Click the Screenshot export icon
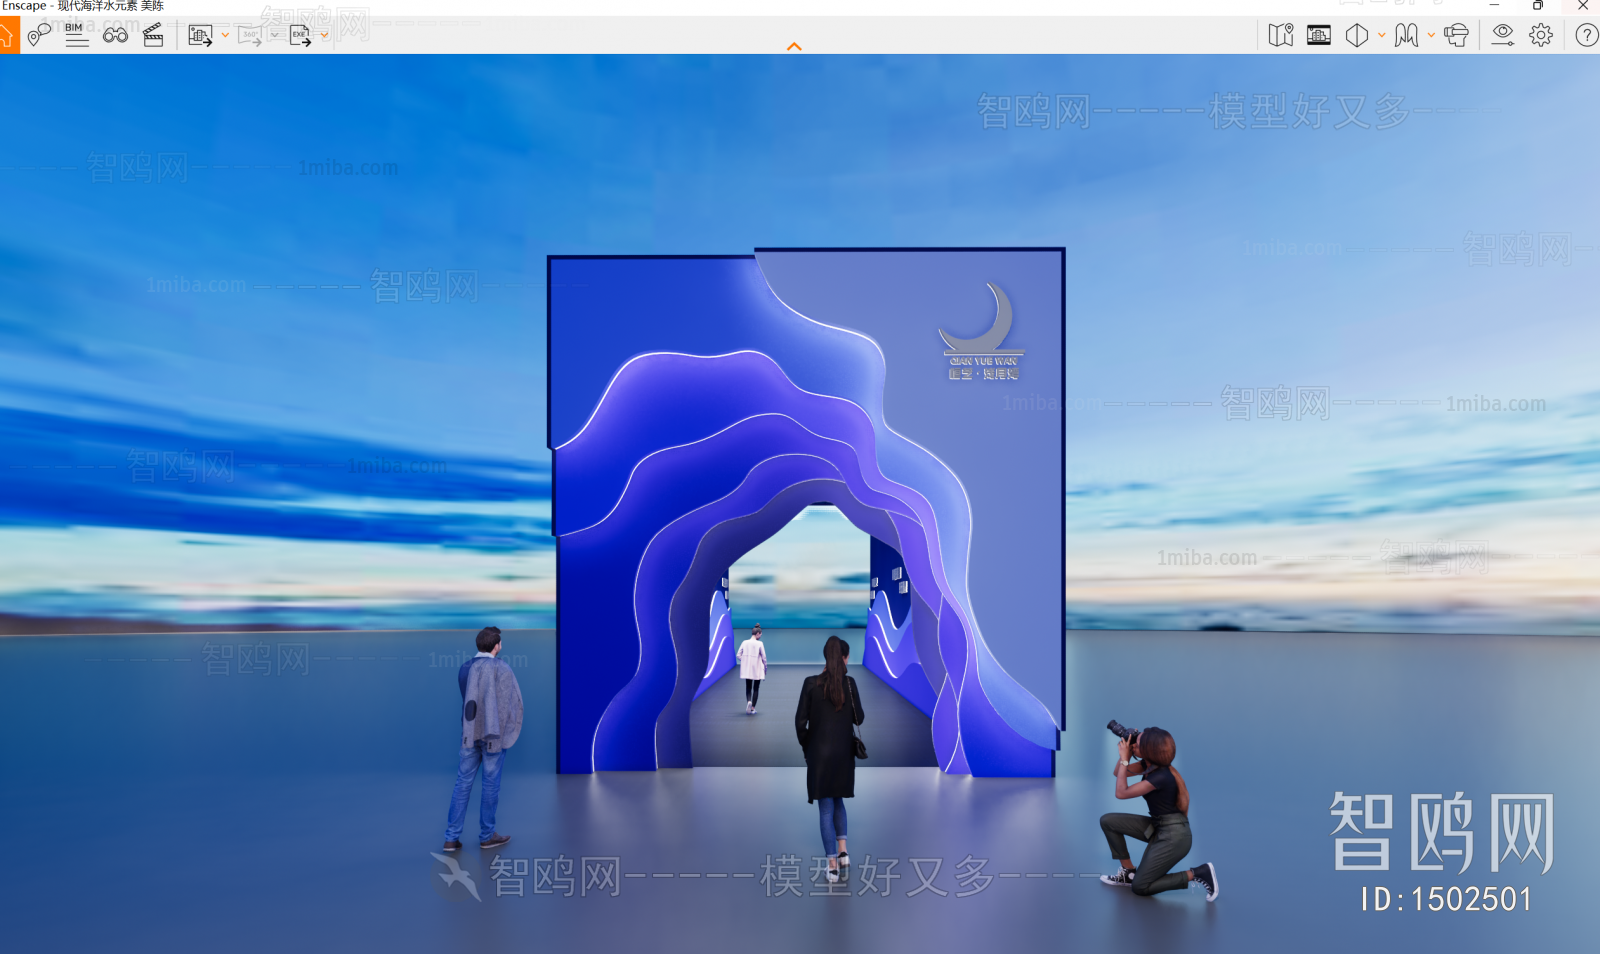This screenshot has height=954, width=1600. coord(200,36)
